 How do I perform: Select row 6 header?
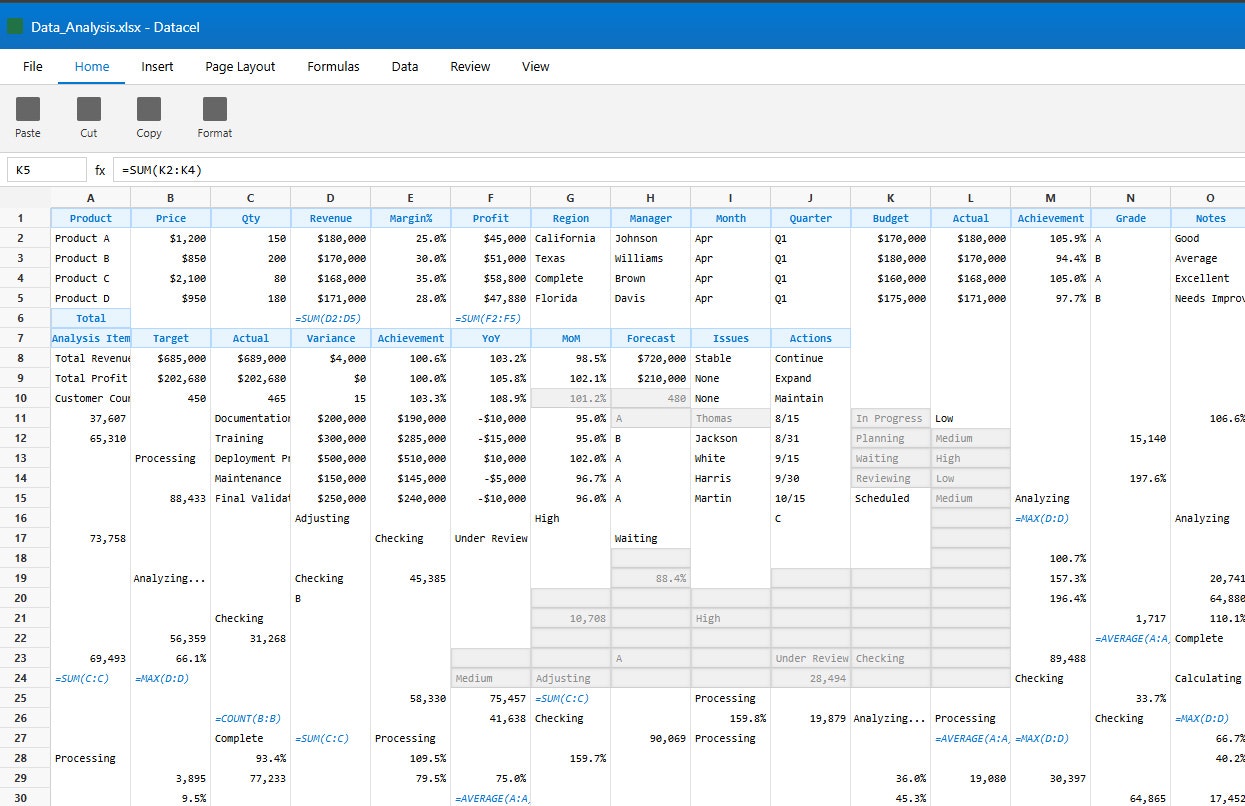(25, 318)
